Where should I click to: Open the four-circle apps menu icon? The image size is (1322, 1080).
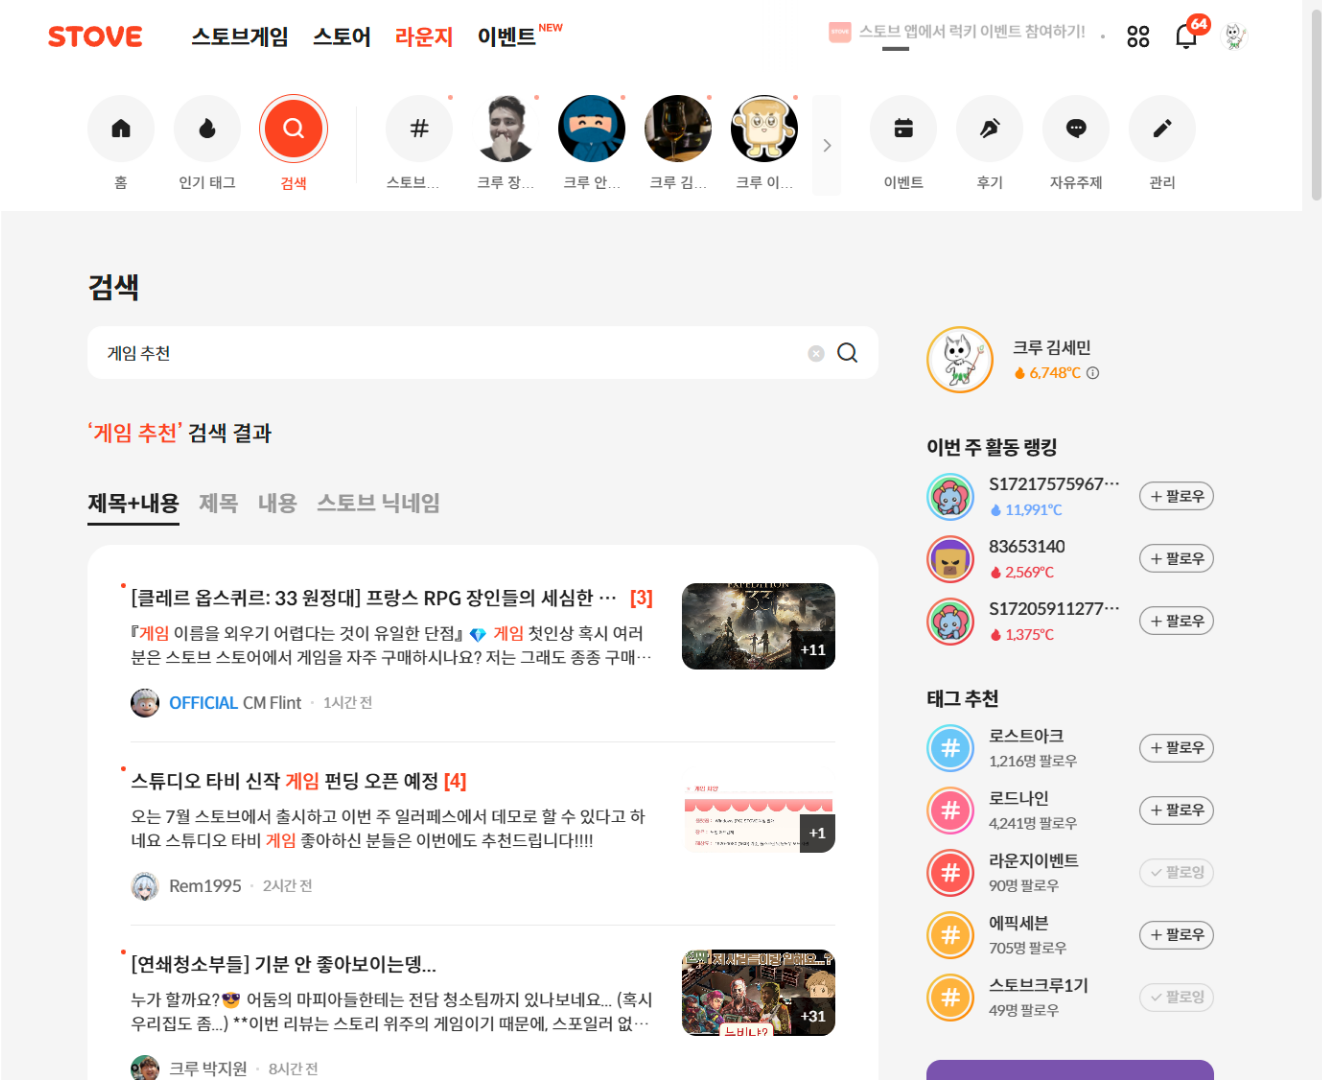pos(1138,37)
